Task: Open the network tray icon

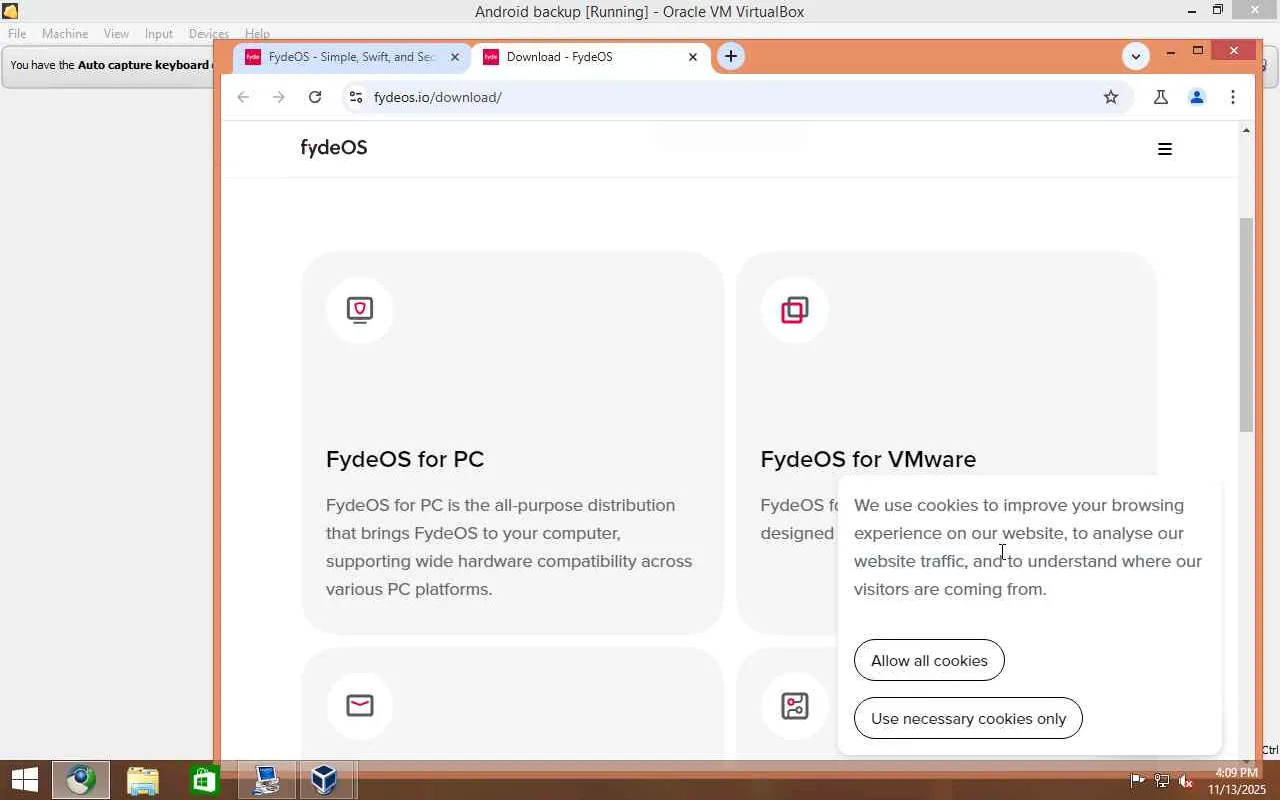Action: (x=1161, y=780)
